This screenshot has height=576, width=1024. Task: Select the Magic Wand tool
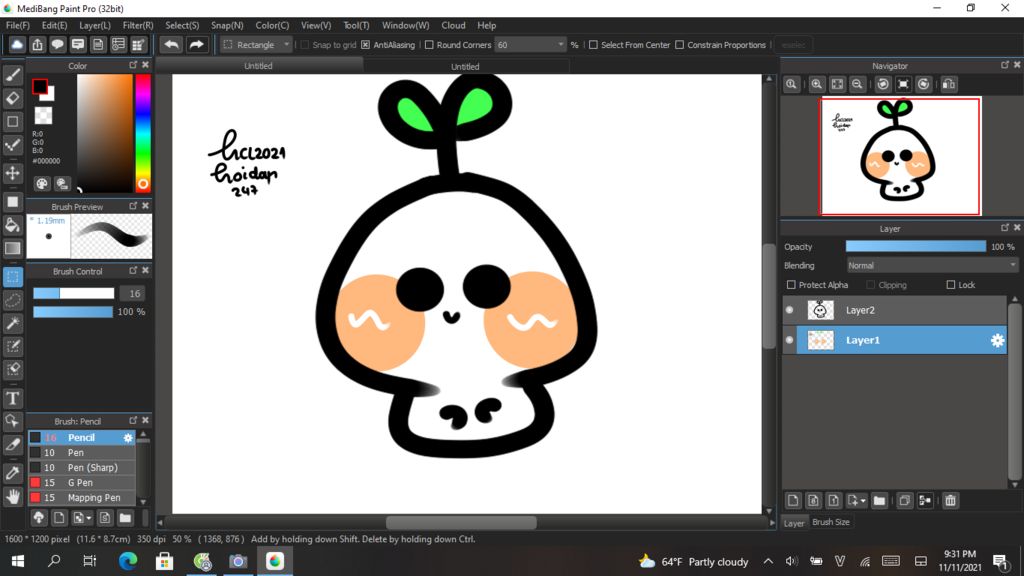pyautogui.click(x=12, y=324)
